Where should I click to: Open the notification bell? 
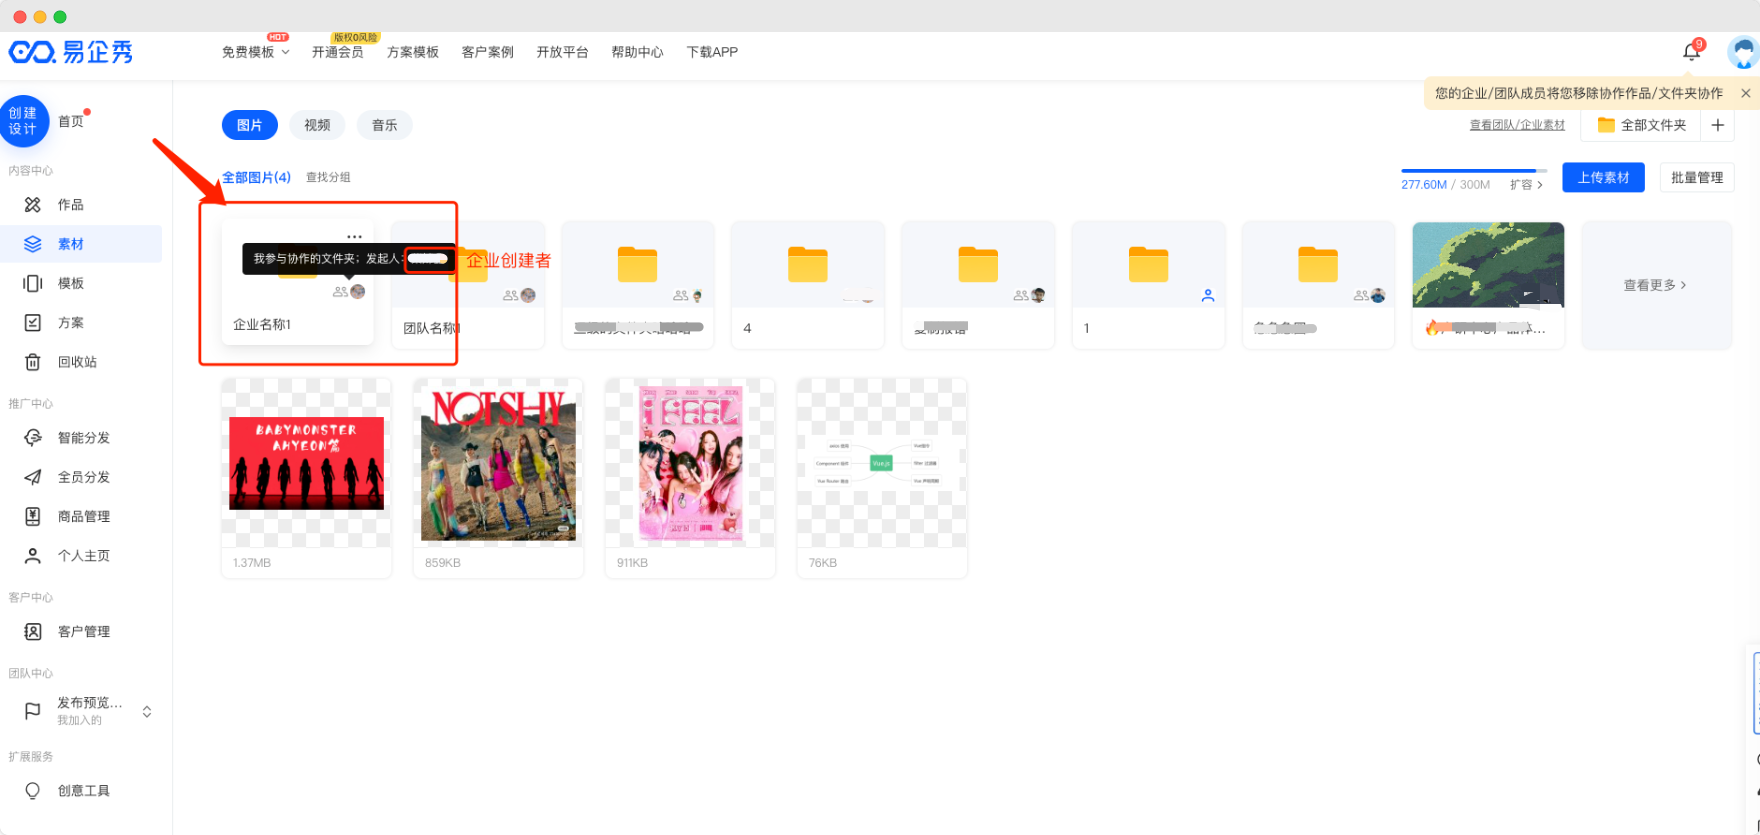[x=1691, y=52]
